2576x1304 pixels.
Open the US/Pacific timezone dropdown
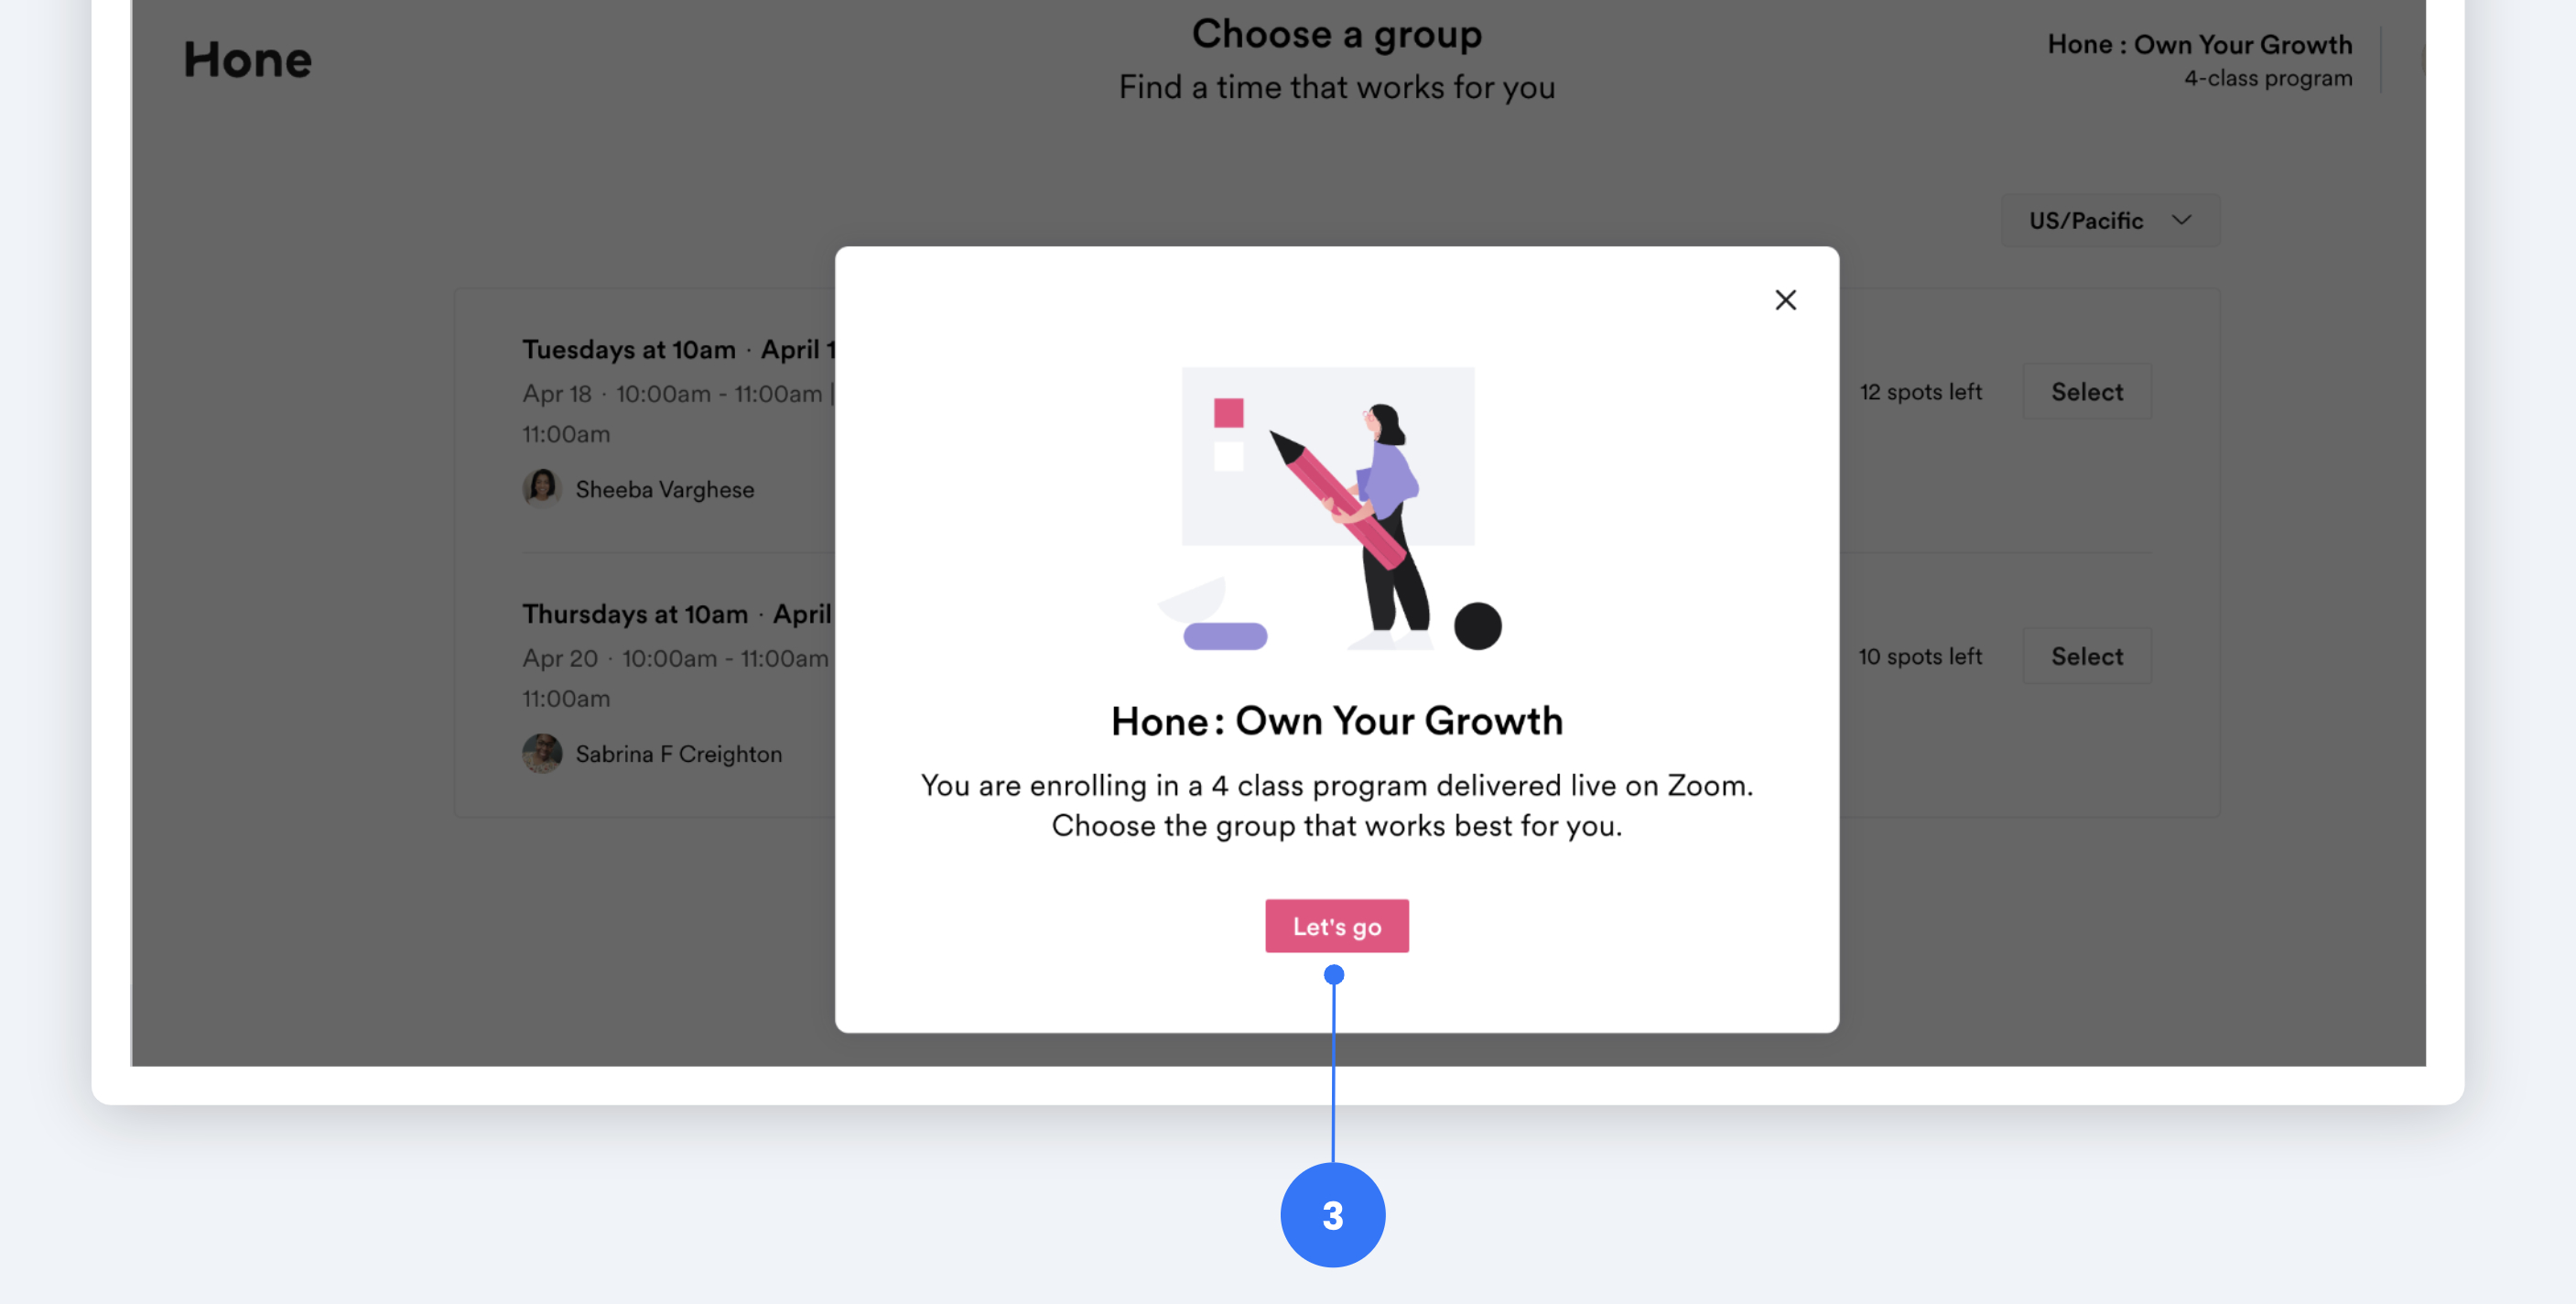2108,220
